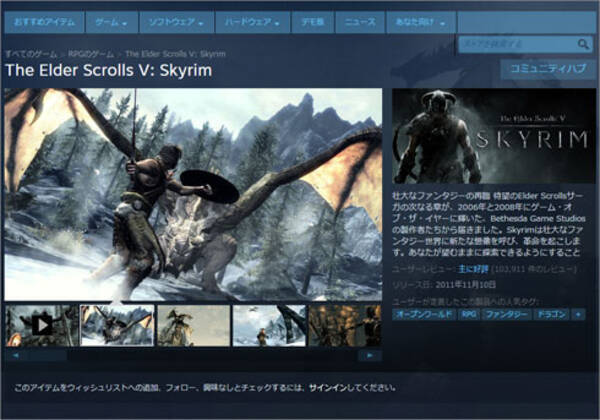Click the リリース日 2011年11月10日 text
This screenshot has width=600, height=420.
pyautogui.click(x=444, y=285)
